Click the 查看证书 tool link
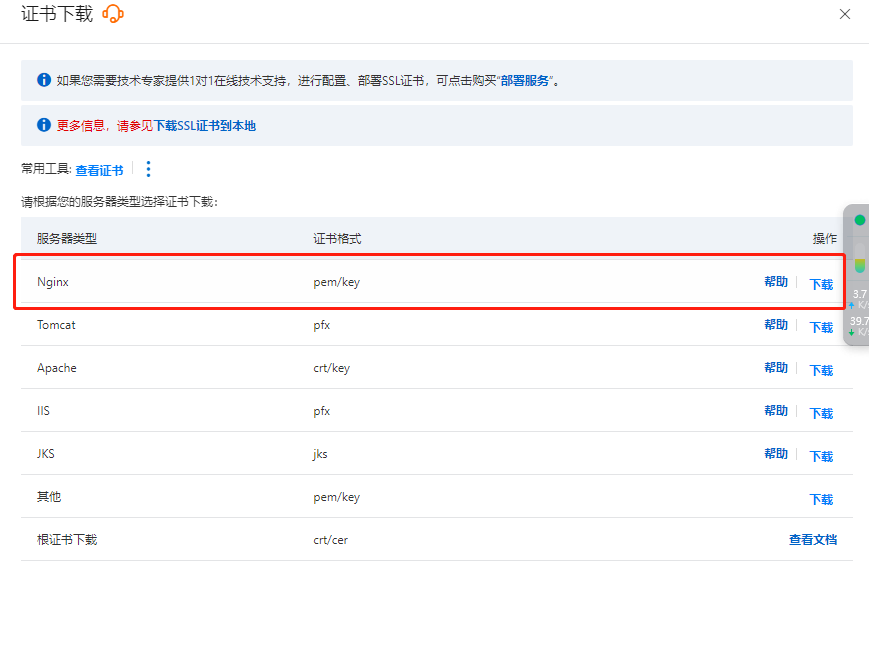 pos(99,171)
